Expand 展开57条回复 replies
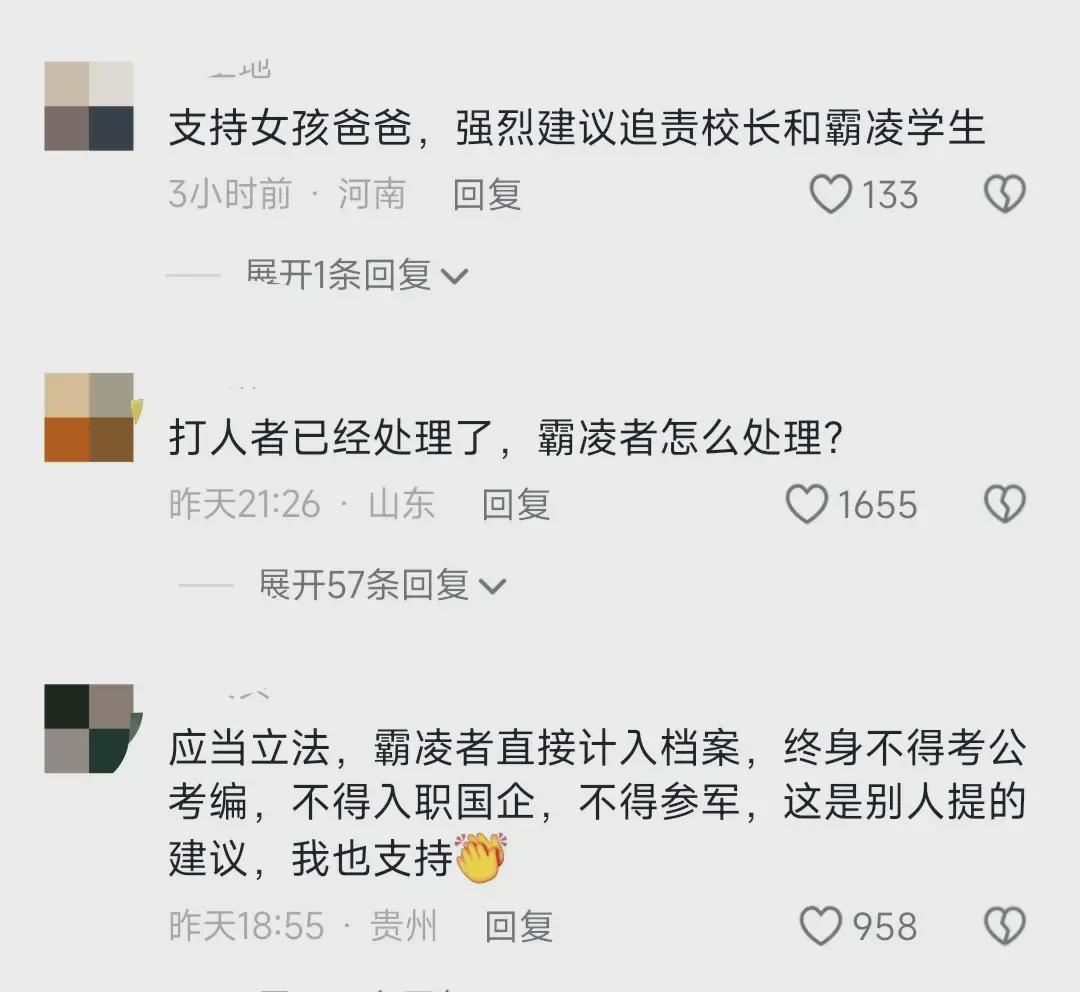 point(382,586)
